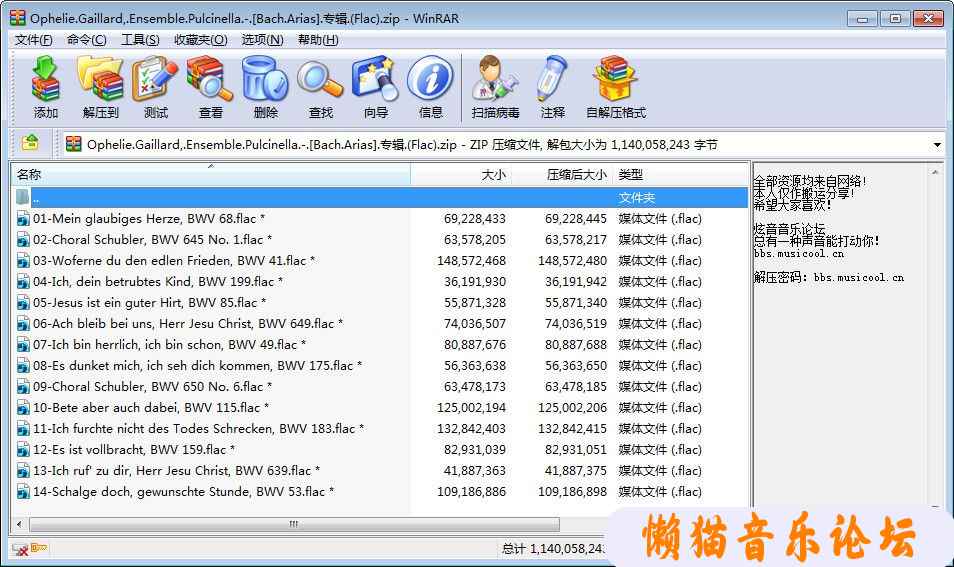Click file icon of 01-Mein glaubiges Herze
The width and height of the screenshot is (954, 567).
(23, 219)
